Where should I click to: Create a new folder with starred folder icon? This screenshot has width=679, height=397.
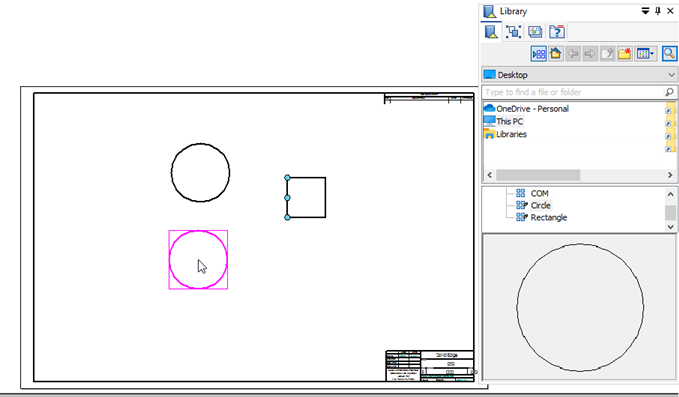tap(624, 54)
